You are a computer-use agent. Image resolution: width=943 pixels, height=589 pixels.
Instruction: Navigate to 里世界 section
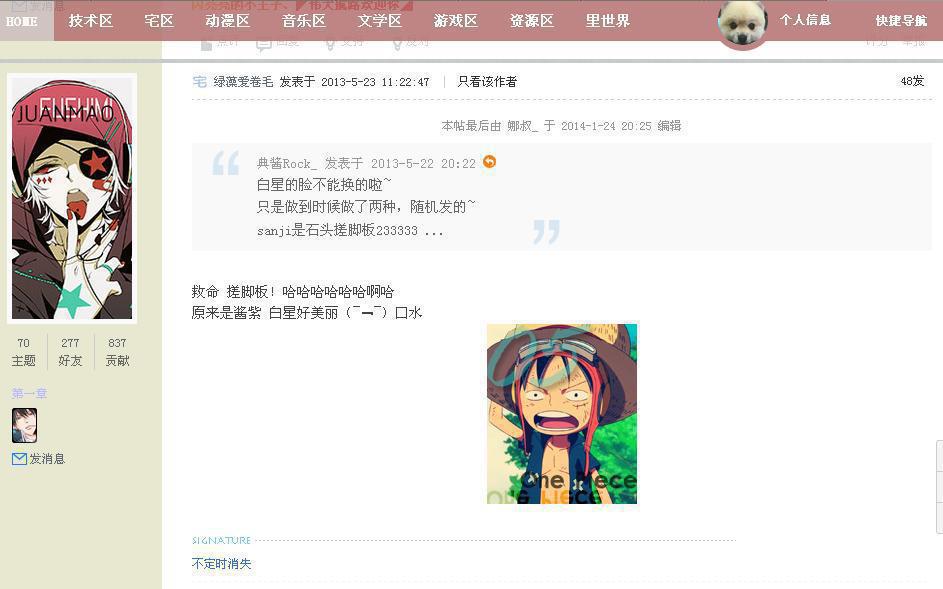608,21
